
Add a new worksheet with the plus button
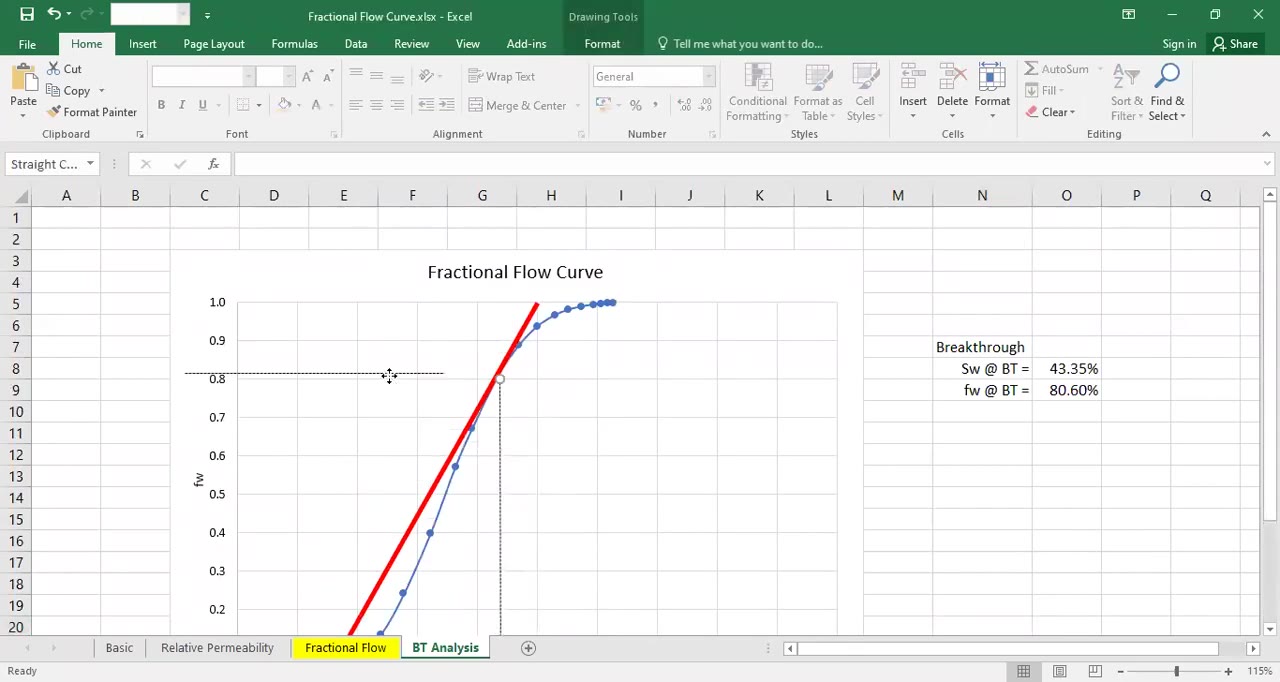coord(528,647)
